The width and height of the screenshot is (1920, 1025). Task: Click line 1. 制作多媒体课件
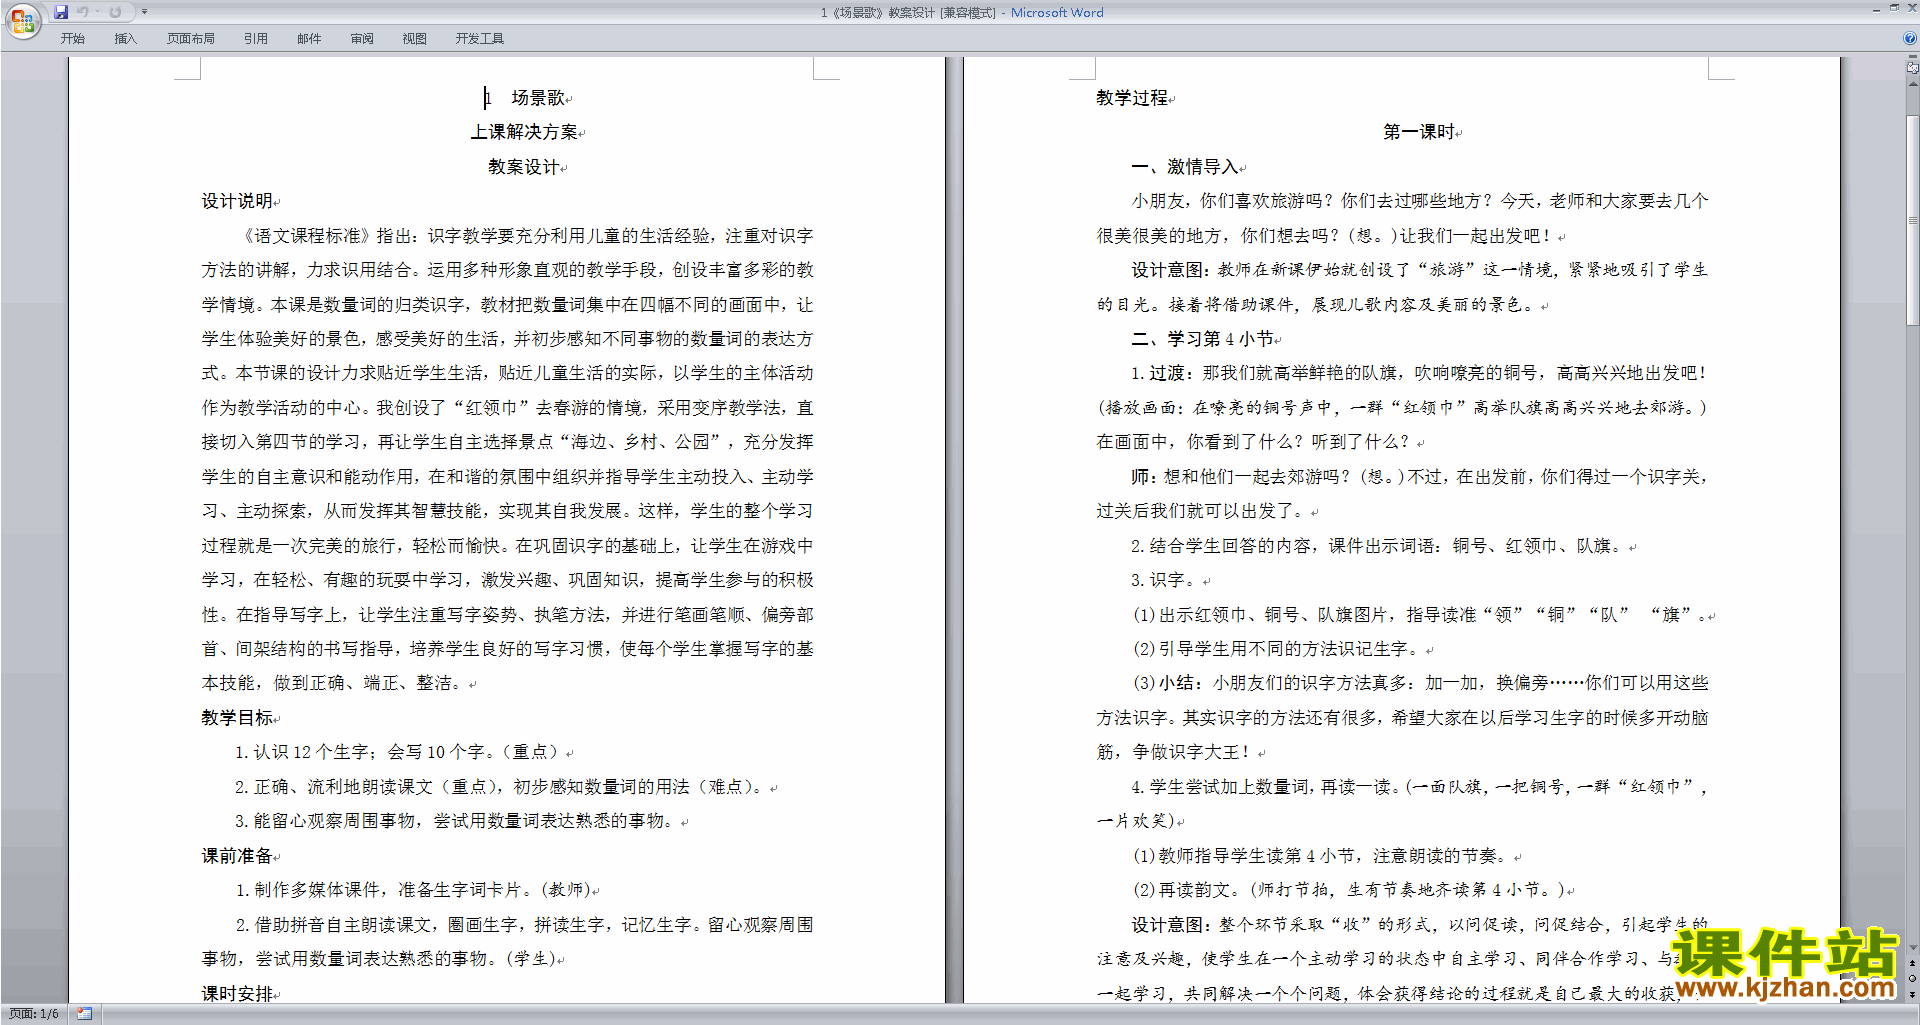[413, 890]
